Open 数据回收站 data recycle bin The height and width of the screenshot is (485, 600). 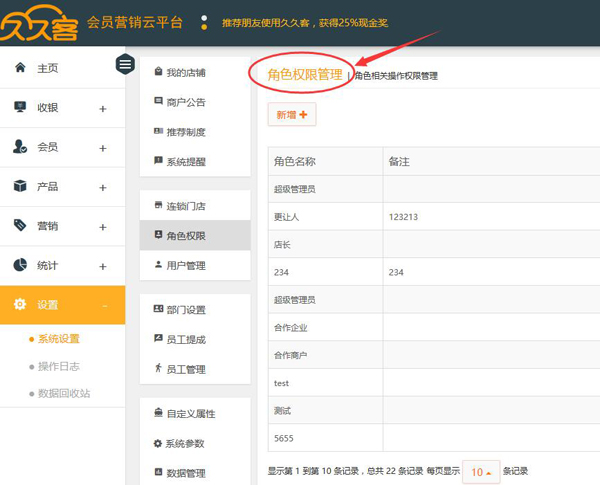pyautogui.click(x=63, y=393)
